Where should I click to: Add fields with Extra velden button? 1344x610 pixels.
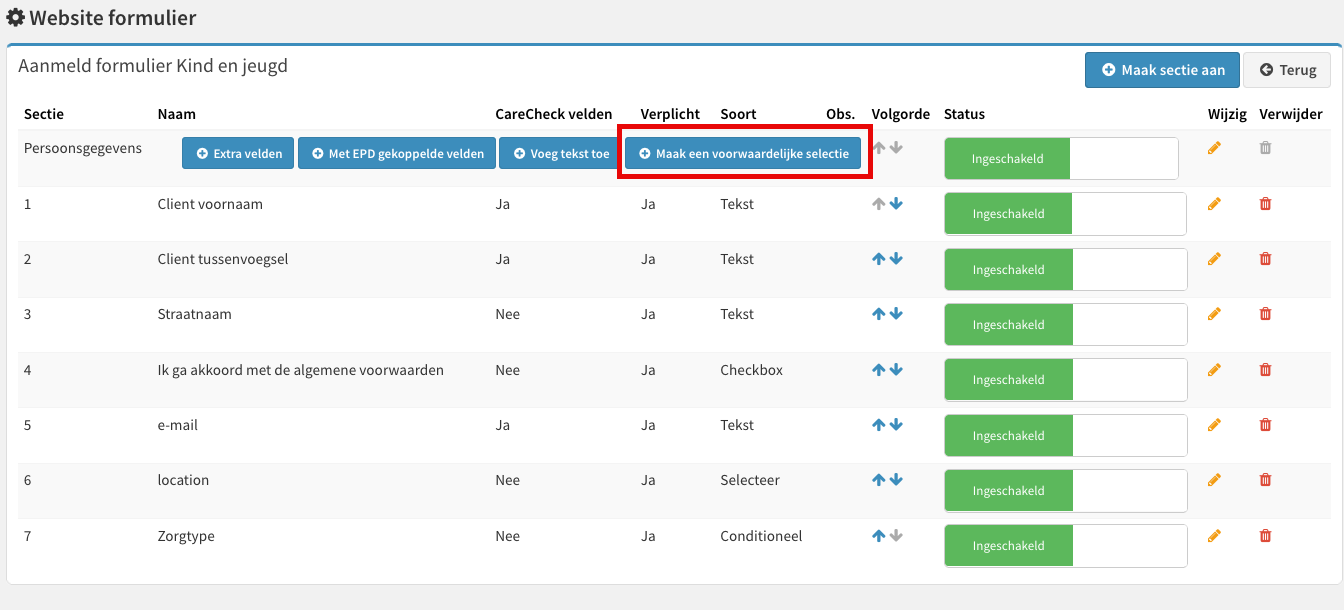[x=238, y=154]
